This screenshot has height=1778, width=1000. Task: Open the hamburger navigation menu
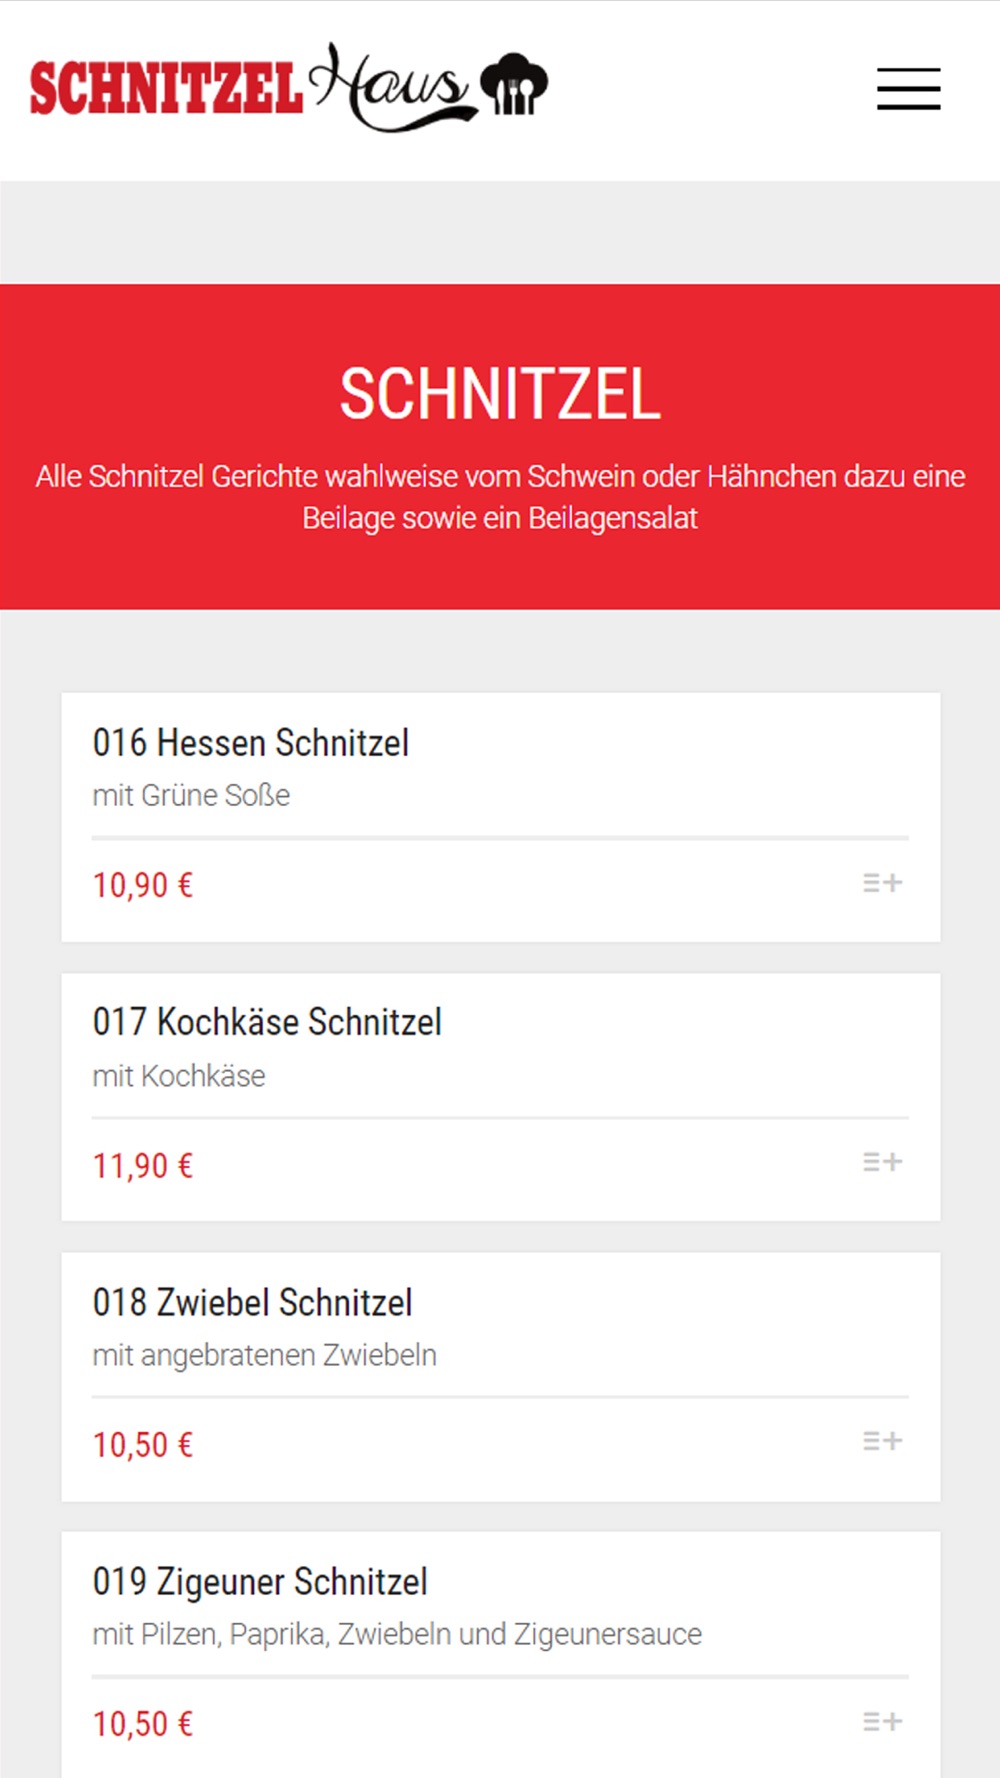[x=908, y=89]
